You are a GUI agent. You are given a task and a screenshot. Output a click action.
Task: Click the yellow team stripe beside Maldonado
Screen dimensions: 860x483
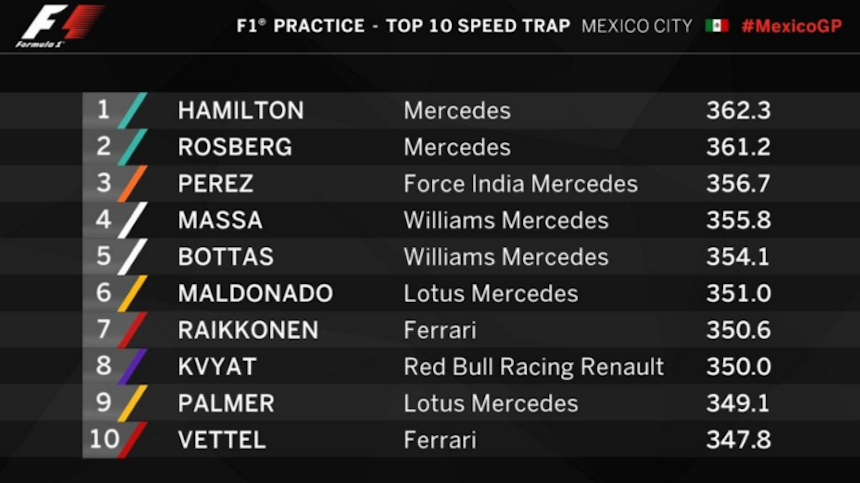(133, 293)
